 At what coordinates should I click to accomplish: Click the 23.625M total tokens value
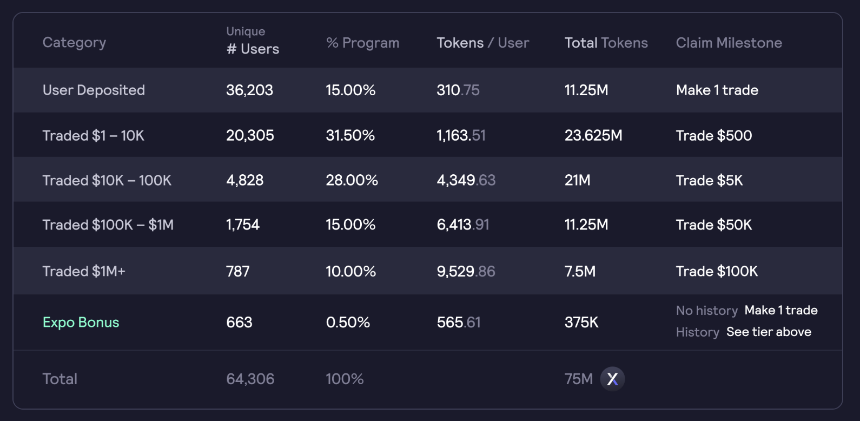(x=593, y=135)
